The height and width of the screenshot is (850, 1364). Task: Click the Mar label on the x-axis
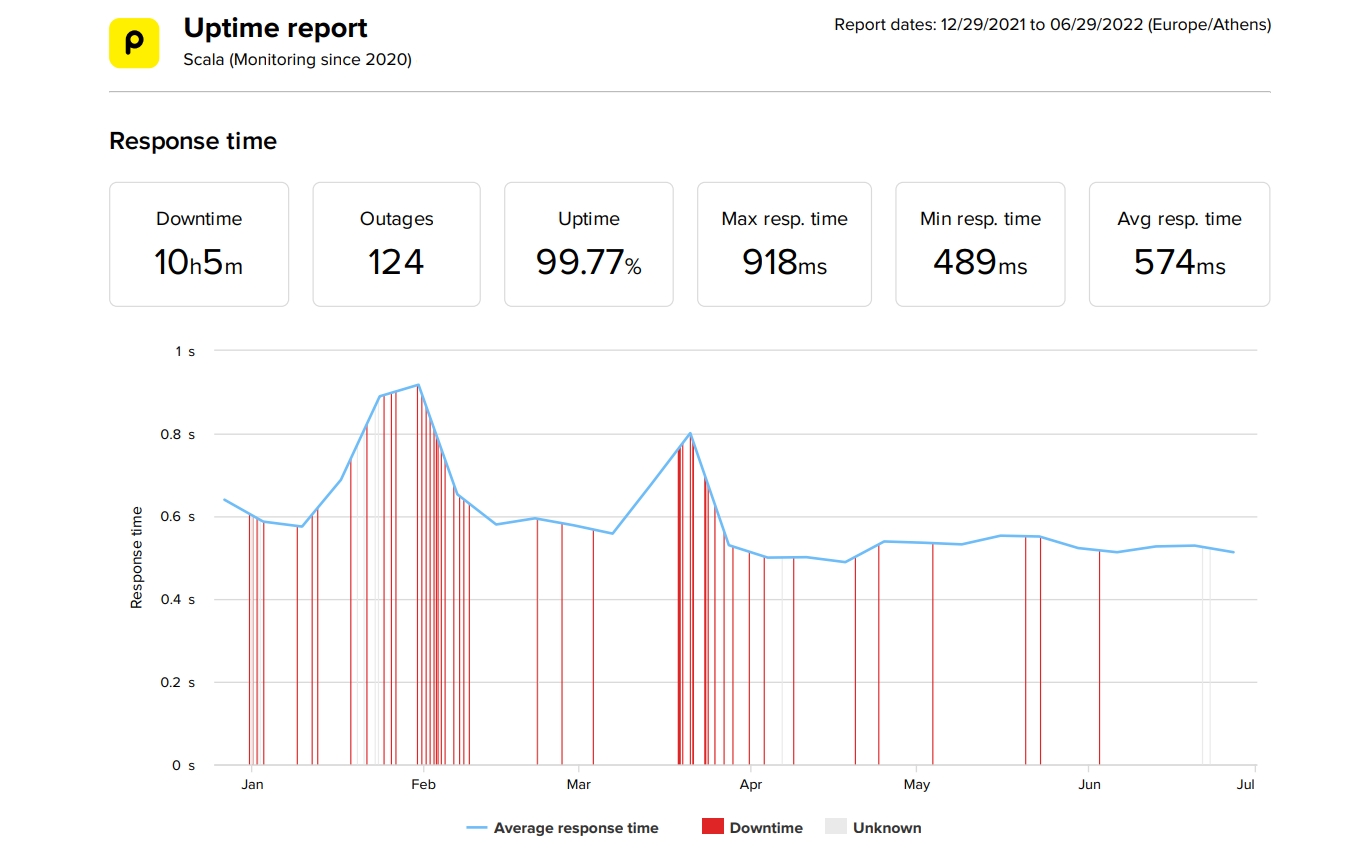click(x=578, y=785)
